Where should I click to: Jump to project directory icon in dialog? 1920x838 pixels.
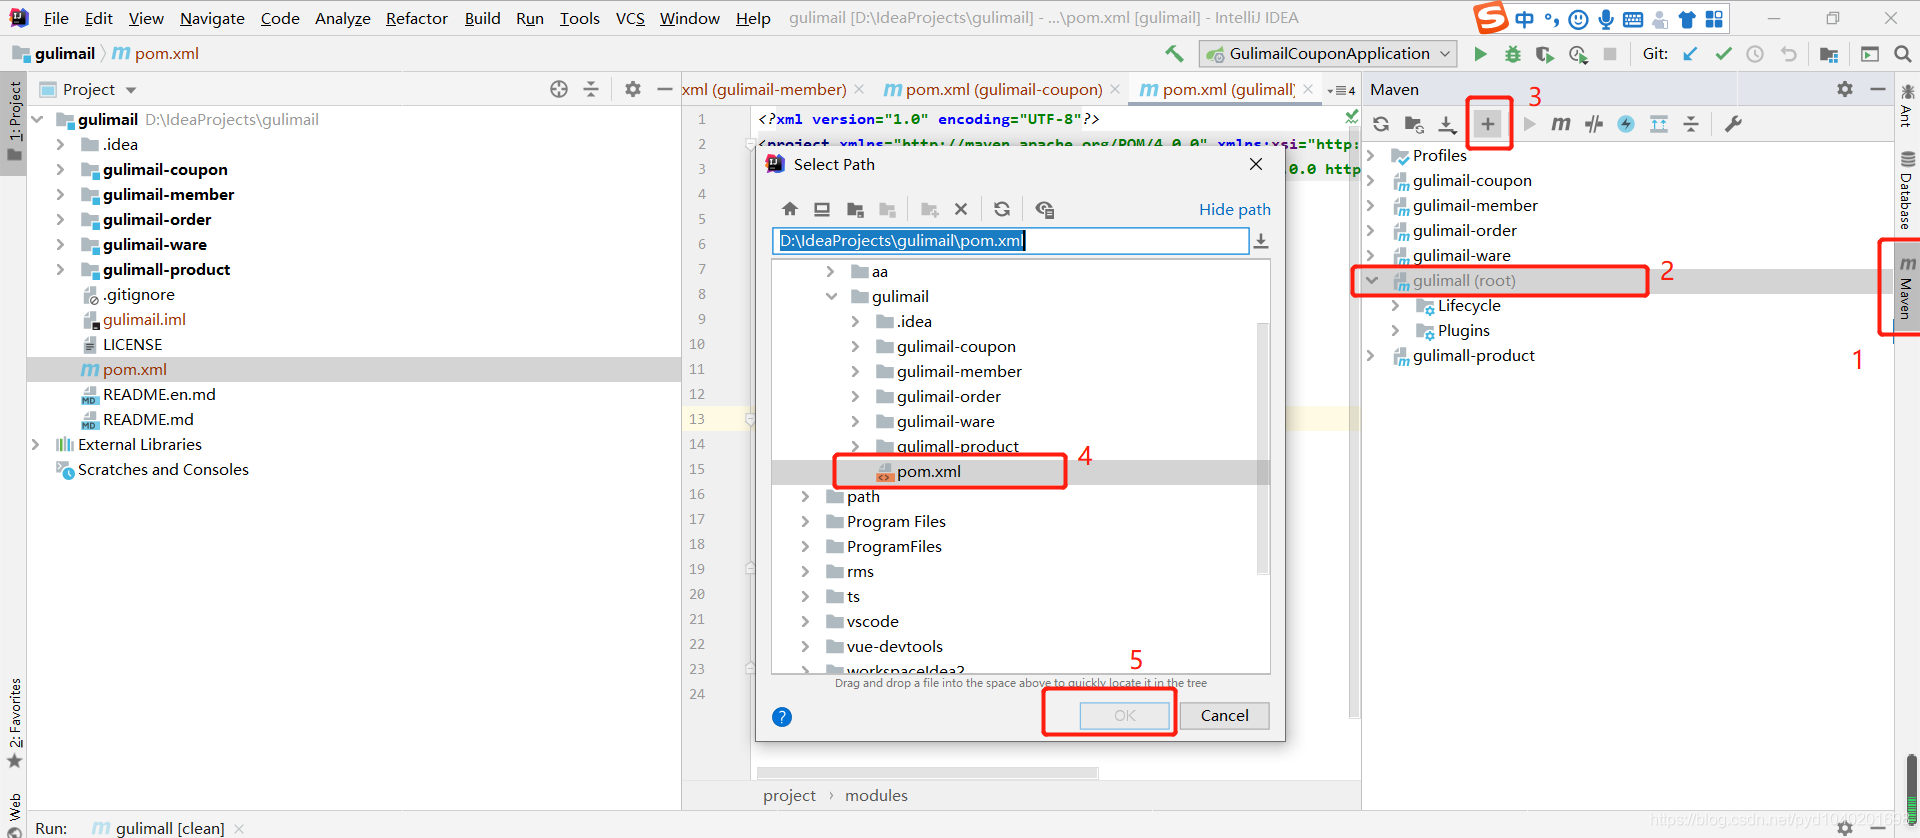(855, 209)
